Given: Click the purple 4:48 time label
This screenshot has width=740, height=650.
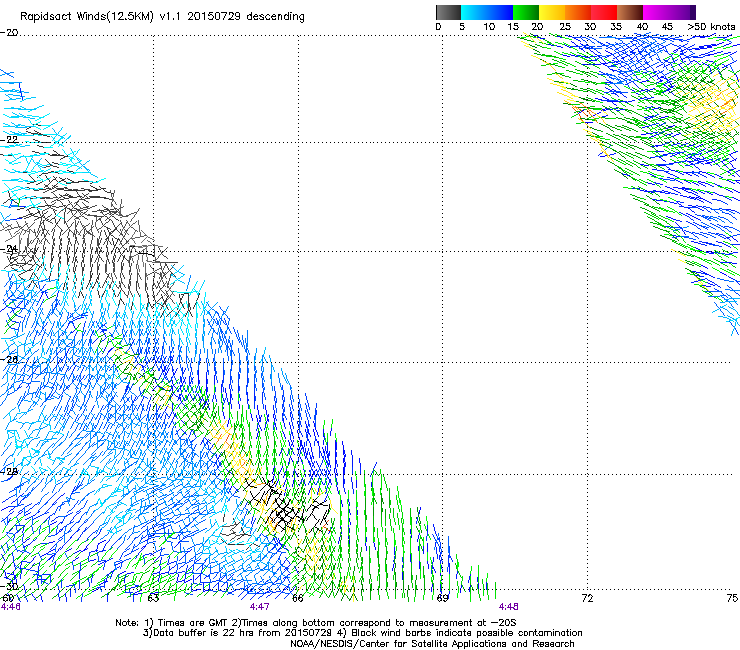Looking at the screenshot, I should pyautogui.click(x=508, y=607).
